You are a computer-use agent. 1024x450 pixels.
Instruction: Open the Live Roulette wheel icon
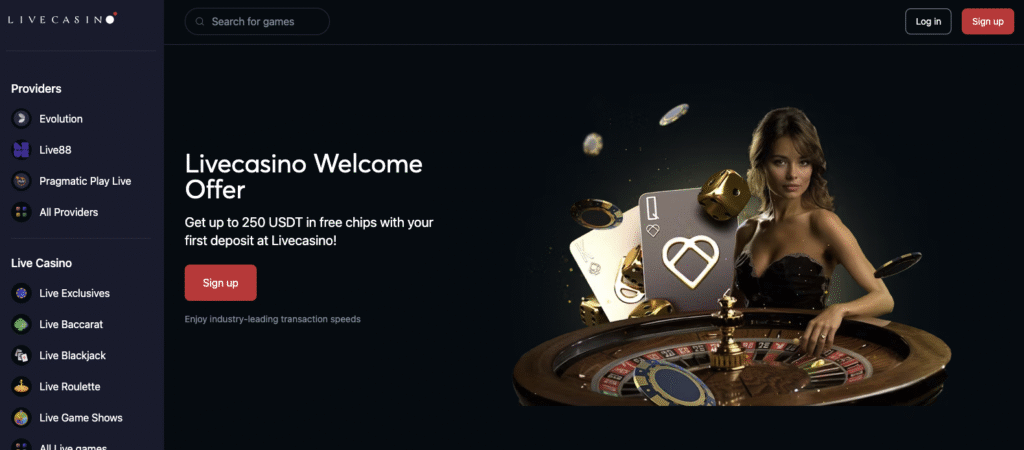(x=22, y=387)
